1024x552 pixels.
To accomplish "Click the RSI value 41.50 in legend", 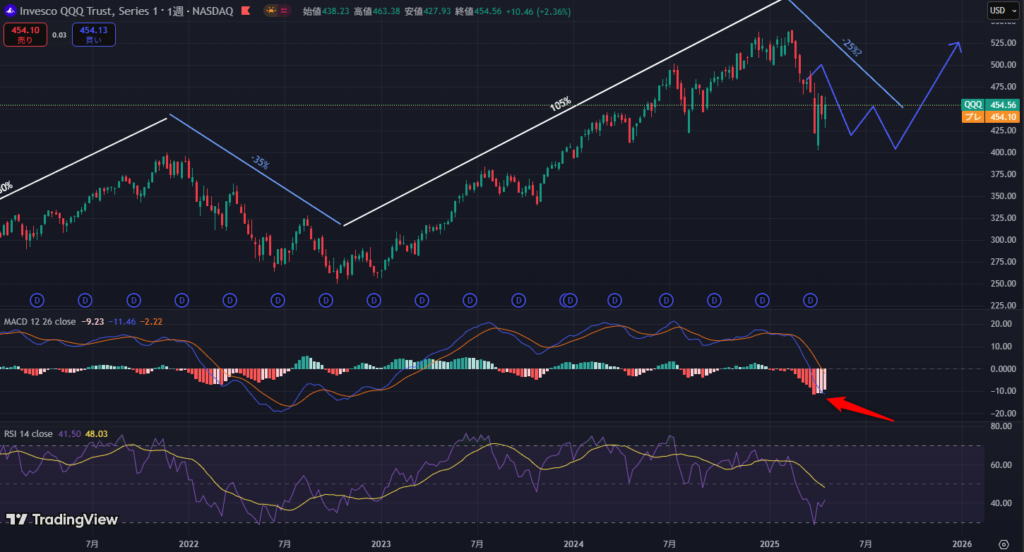I will (x=69, y=434).
